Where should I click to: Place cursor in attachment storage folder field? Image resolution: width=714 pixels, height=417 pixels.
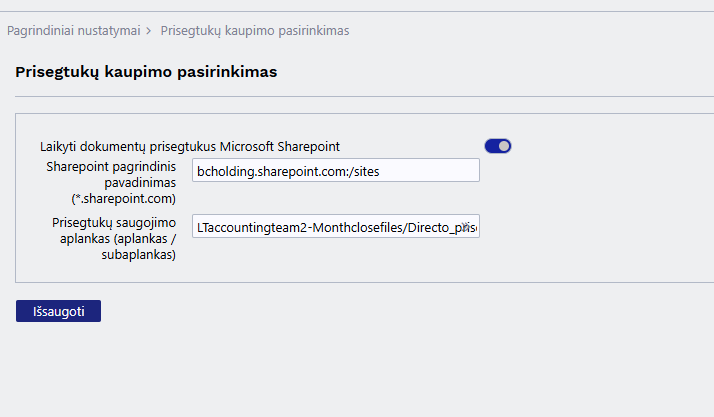pyautogui.click(x=335, y=228)
